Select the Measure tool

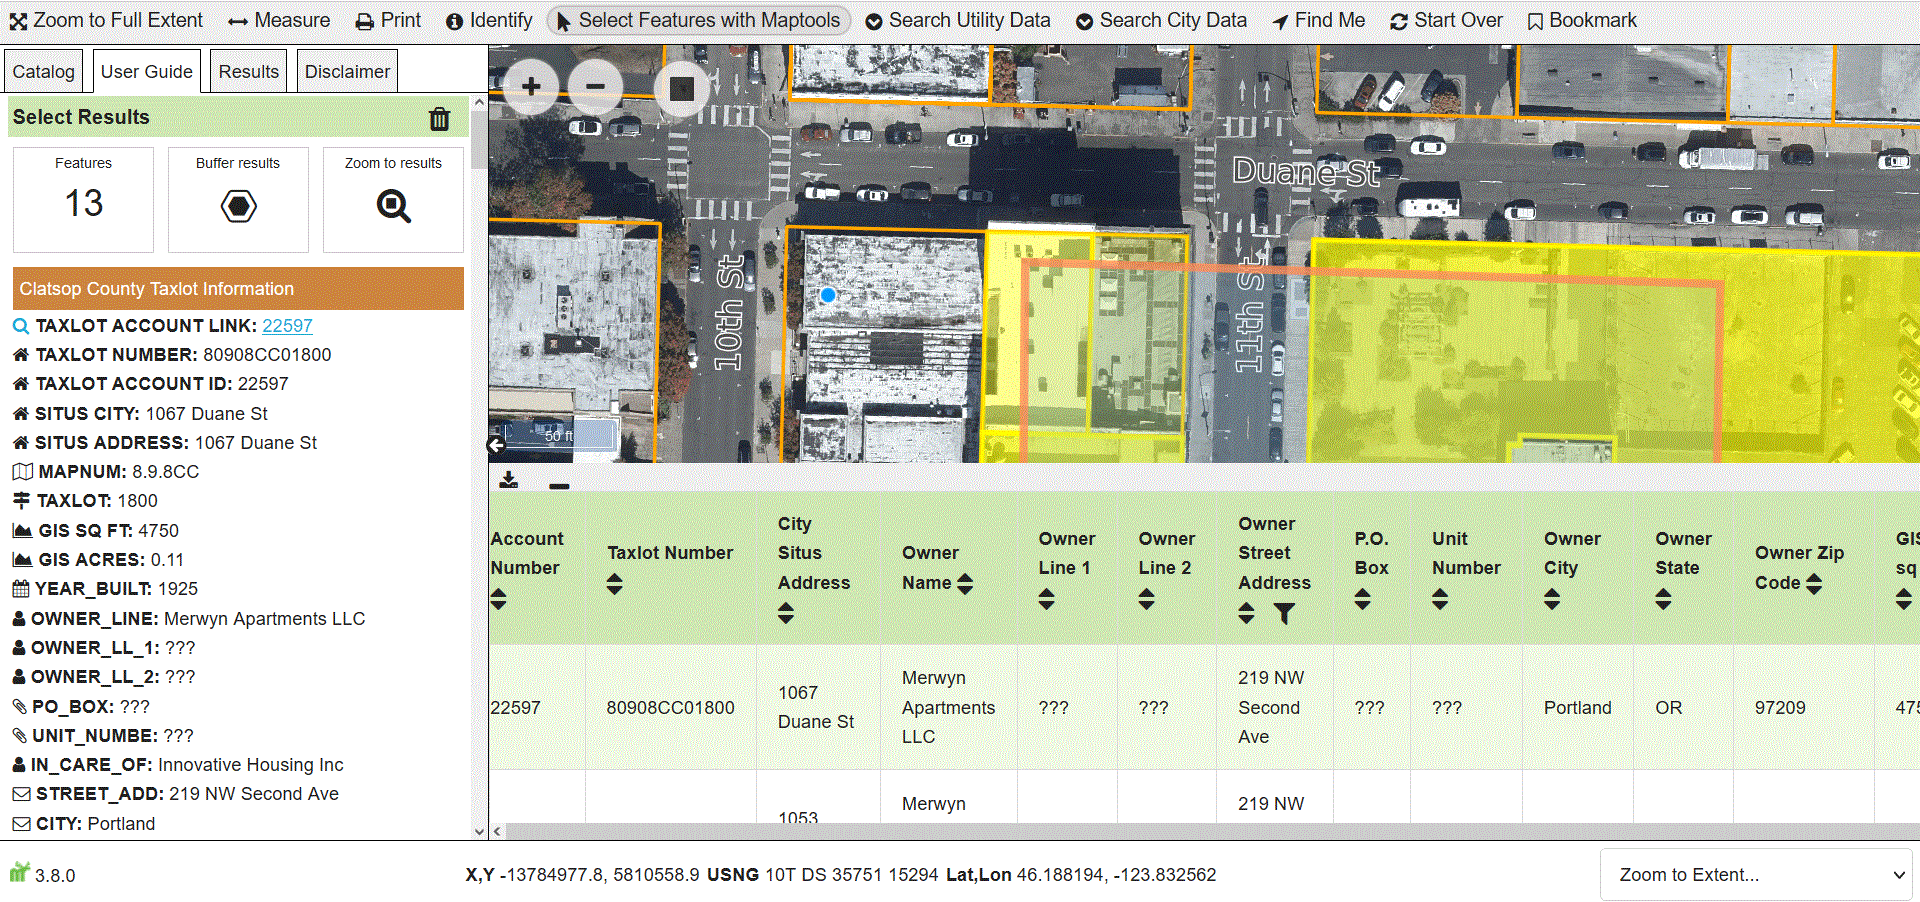tap(279, 20)
